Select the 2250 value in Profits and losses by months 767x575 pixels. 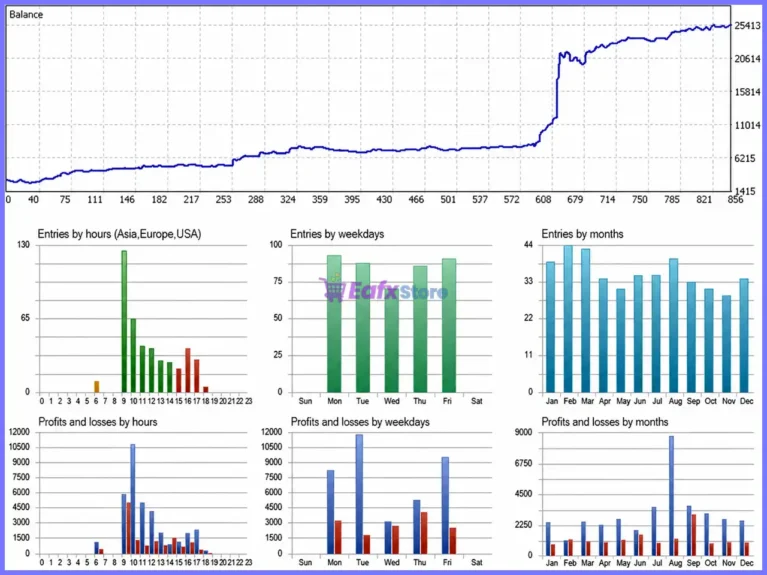pos(524,525)
